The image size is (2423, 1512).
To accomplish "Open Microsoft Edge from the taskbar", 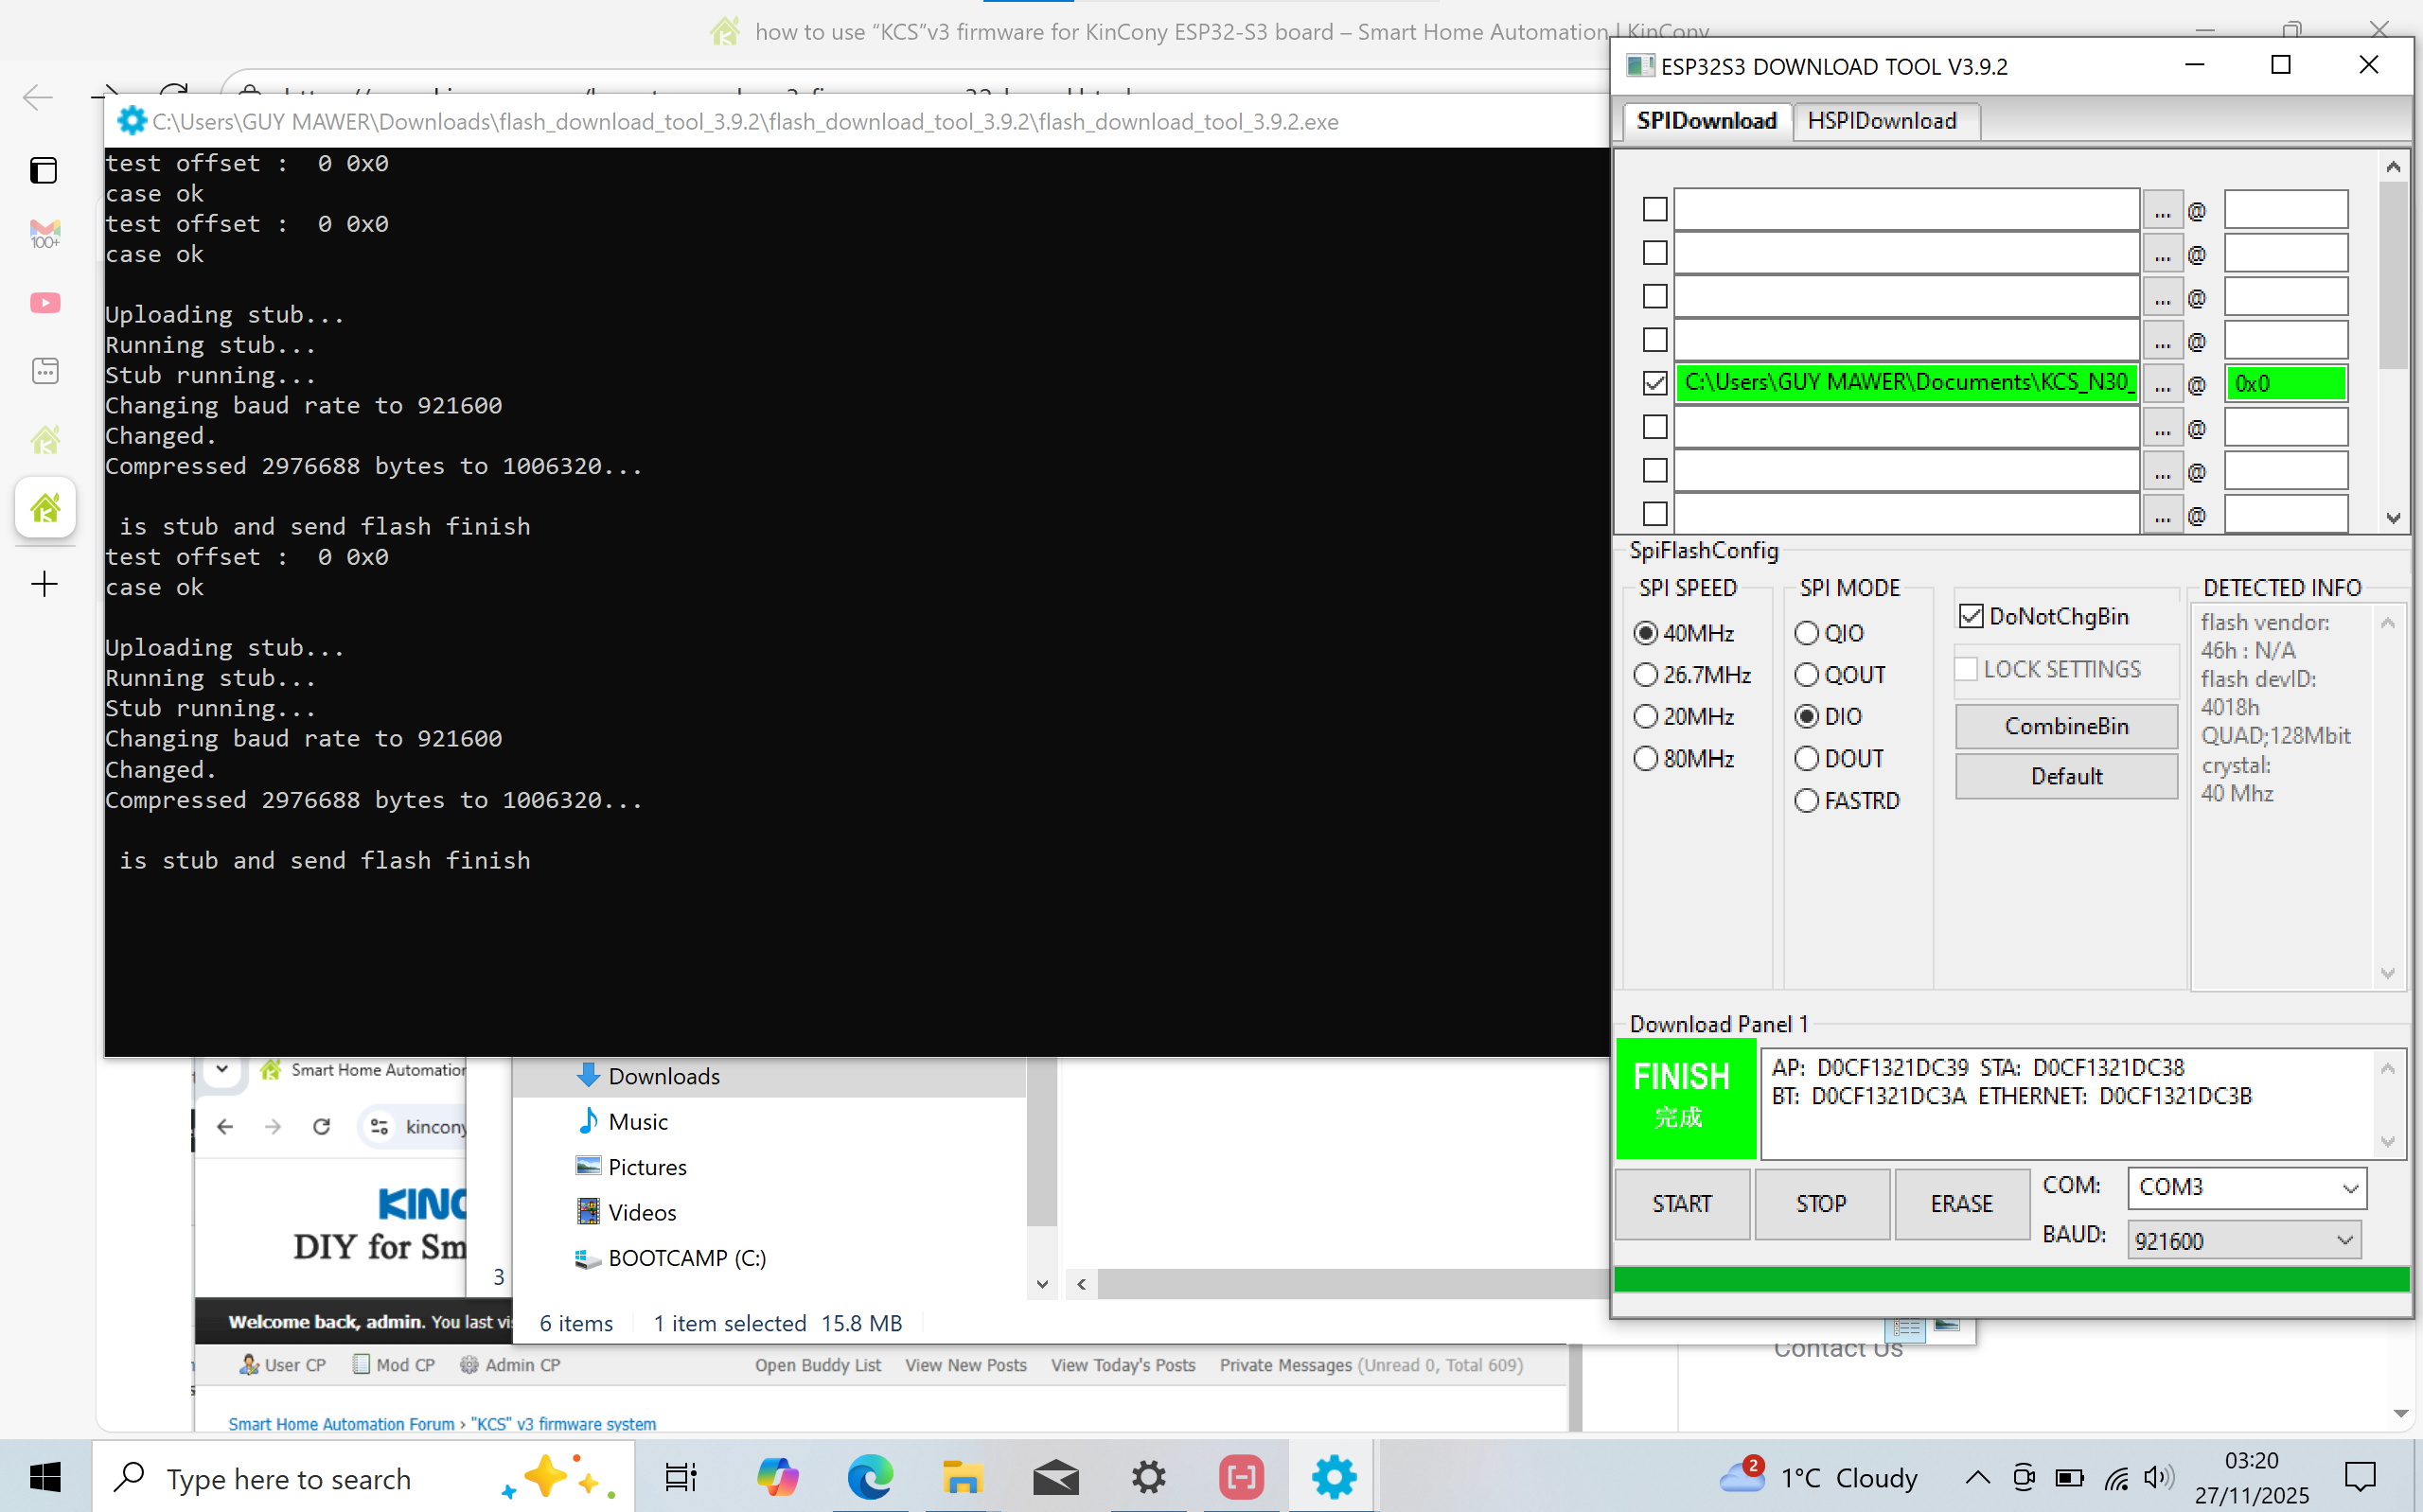I will point(869,1477).
